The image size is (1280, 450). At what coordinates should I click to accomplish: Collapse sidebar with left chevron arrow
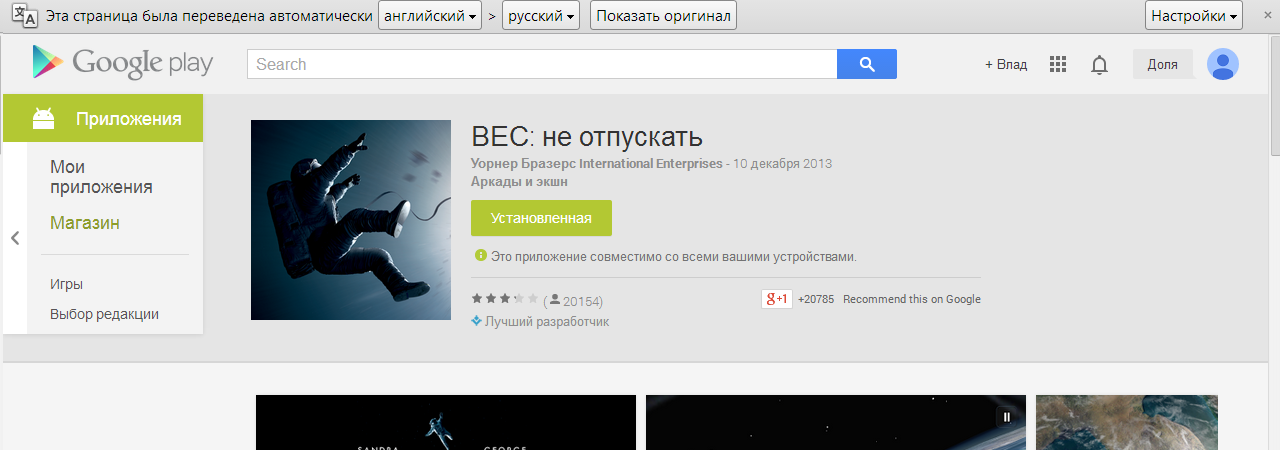click(x=15, y=238)
